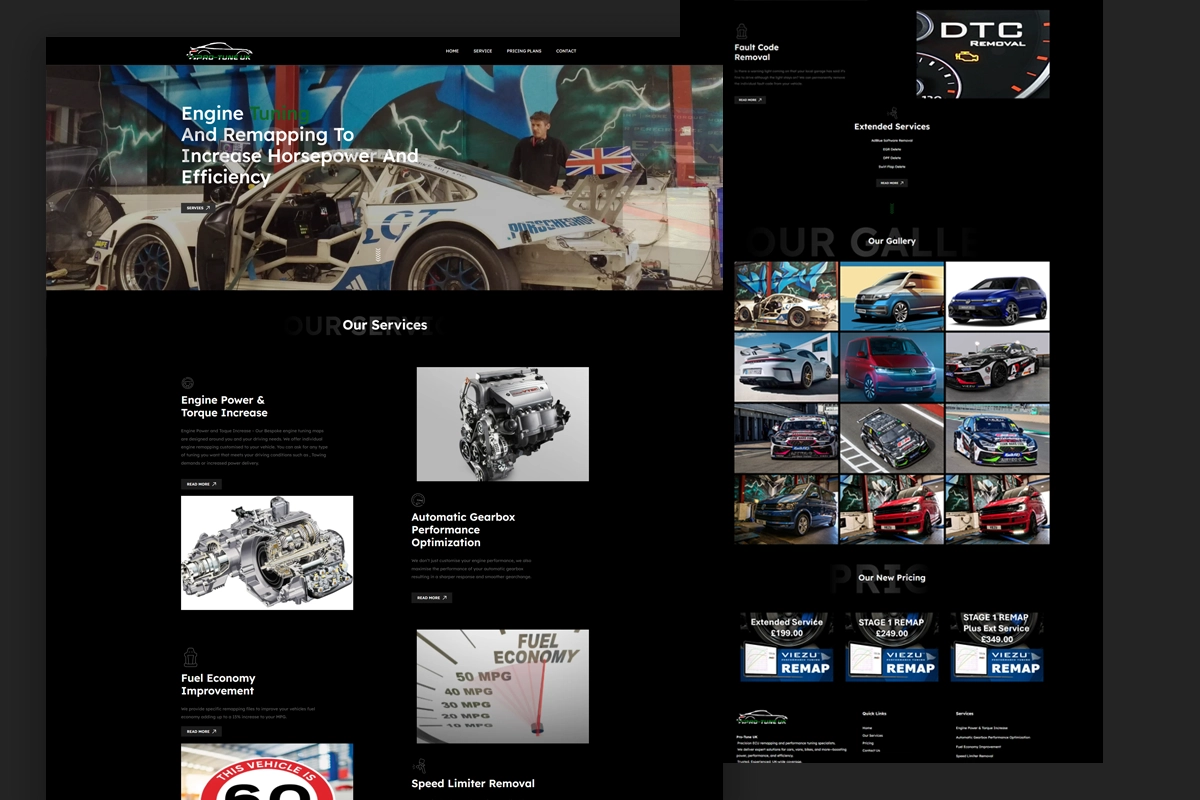Click Read More under Fault Code Removal
The image size is (1200, 800).
coord(750,100)
